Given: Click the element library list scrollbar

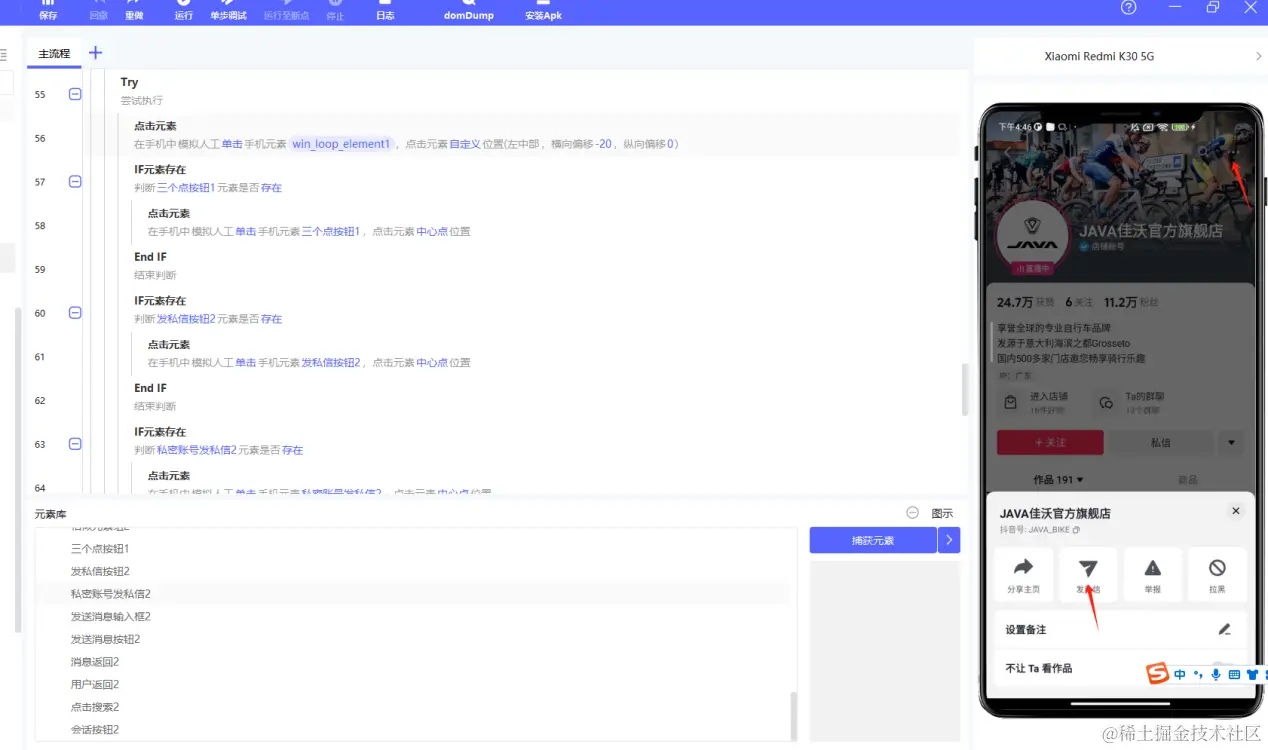Looking at the screenshot, I should (x=794, y=714).
